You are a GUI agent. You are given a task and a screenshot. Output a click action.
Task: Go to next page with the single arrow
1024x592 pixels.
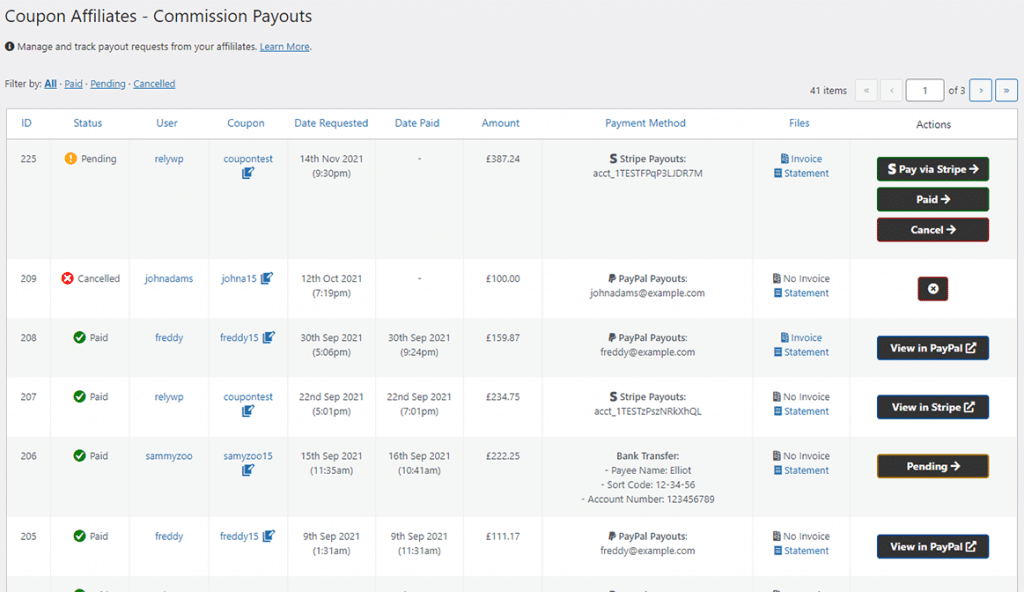click(x=980, y=90)
